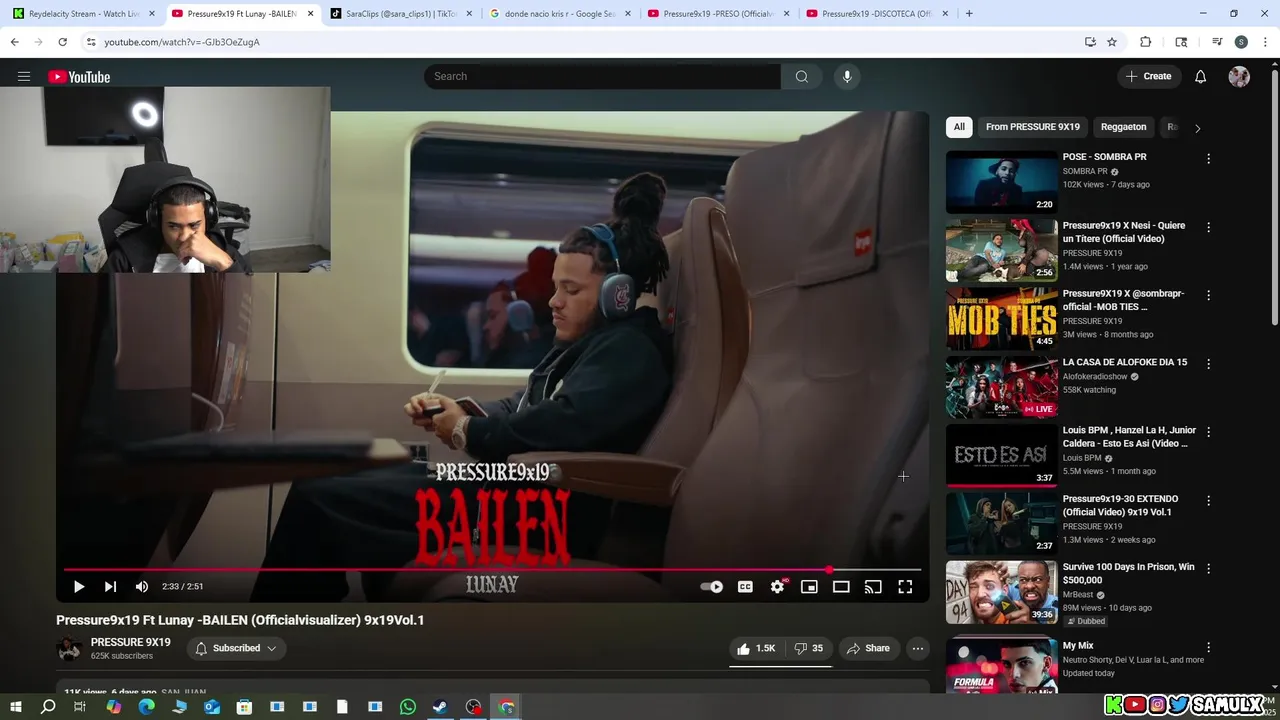Image resolution: width=1280 pixels, height=720 pixels.
Task: Expand the Subscribed notification dropdown
Action: coord(236,649)
